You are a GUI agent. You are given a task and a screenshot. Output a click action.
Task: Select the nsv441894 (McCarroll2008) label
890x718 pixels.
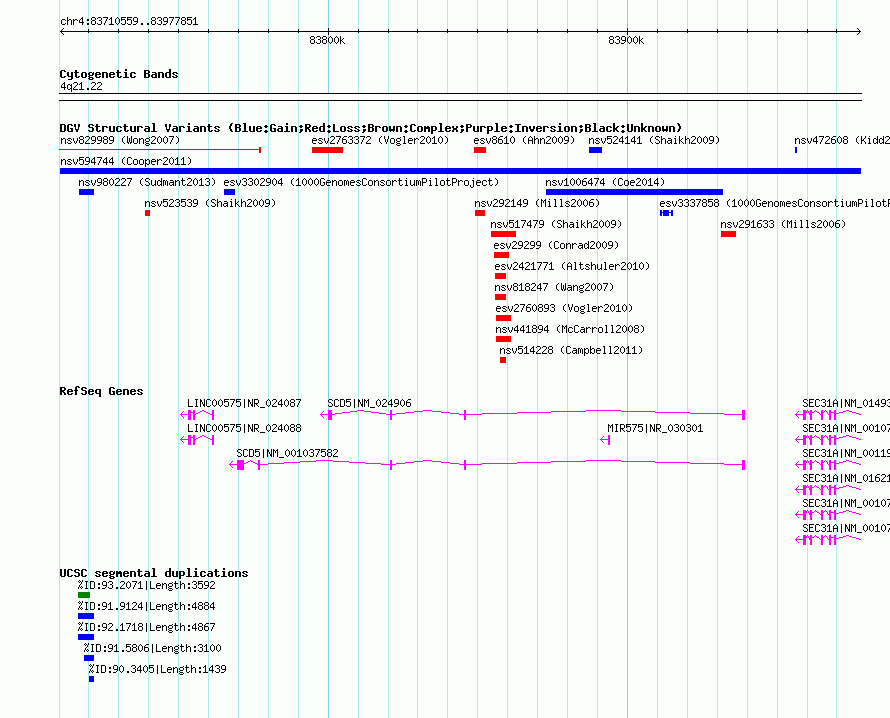pyautogui.click(x=570, y=329)
